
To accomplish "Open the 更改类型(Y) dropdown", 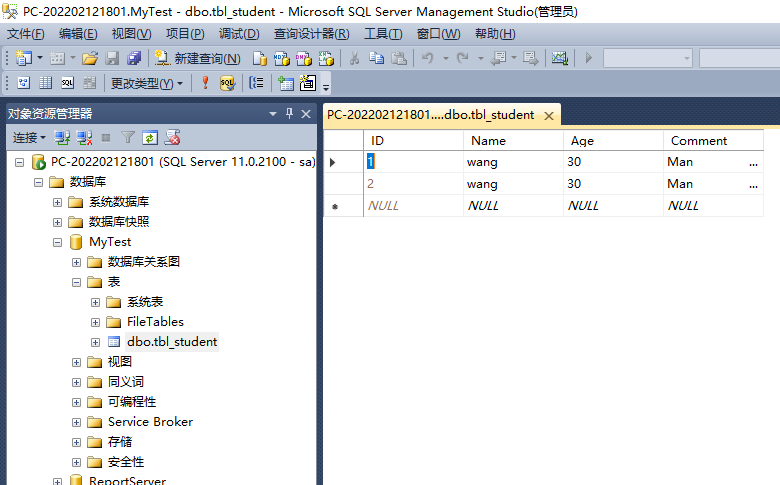I will (147, 84).
